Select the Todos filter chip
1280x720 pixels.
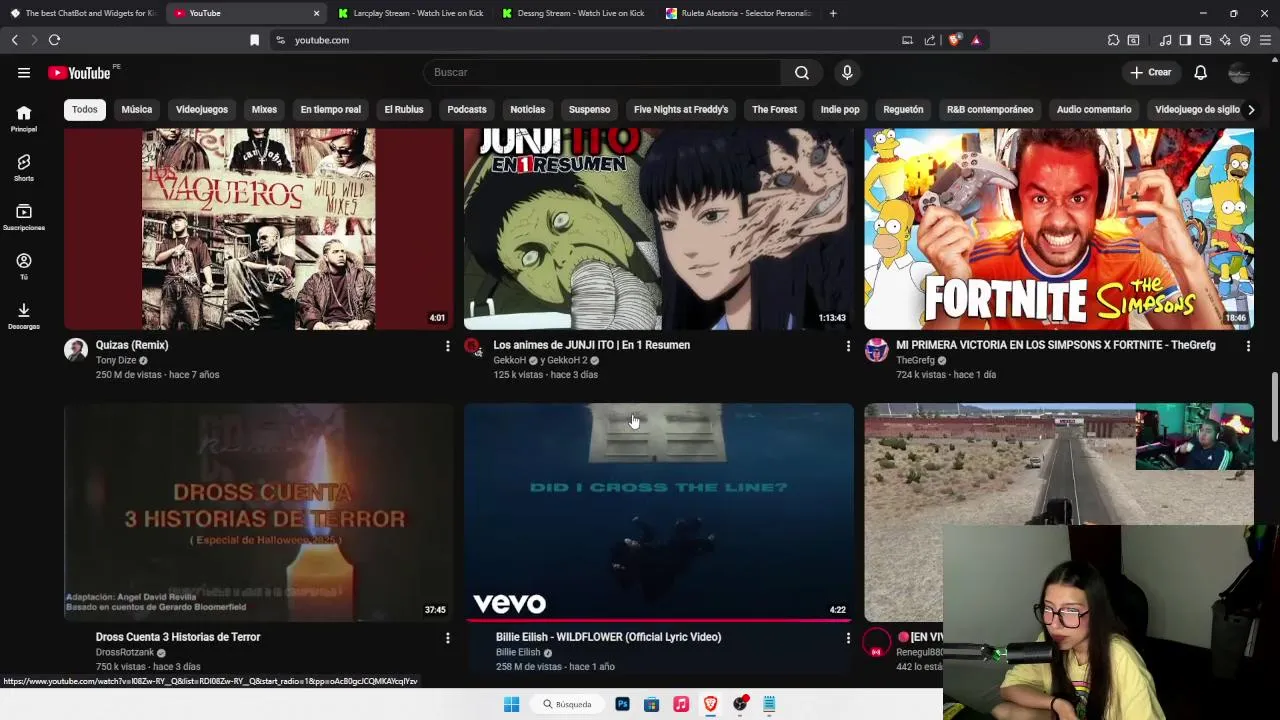pos(85,109)
